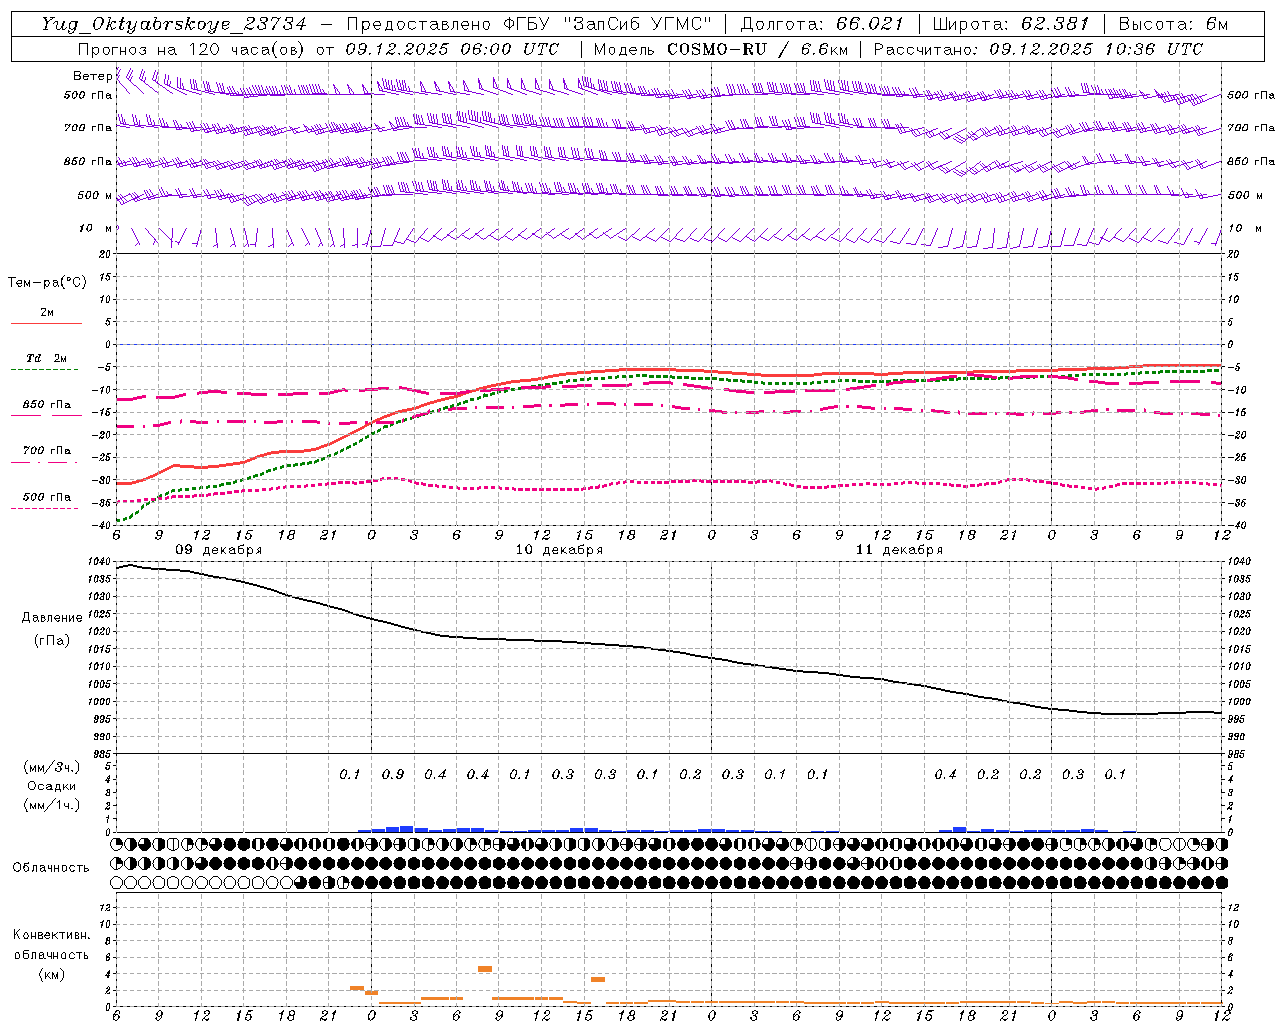Click the Ветер wind panel label
The width and height of the screenshot is (1280, 1024).
[x=93, y=76]
